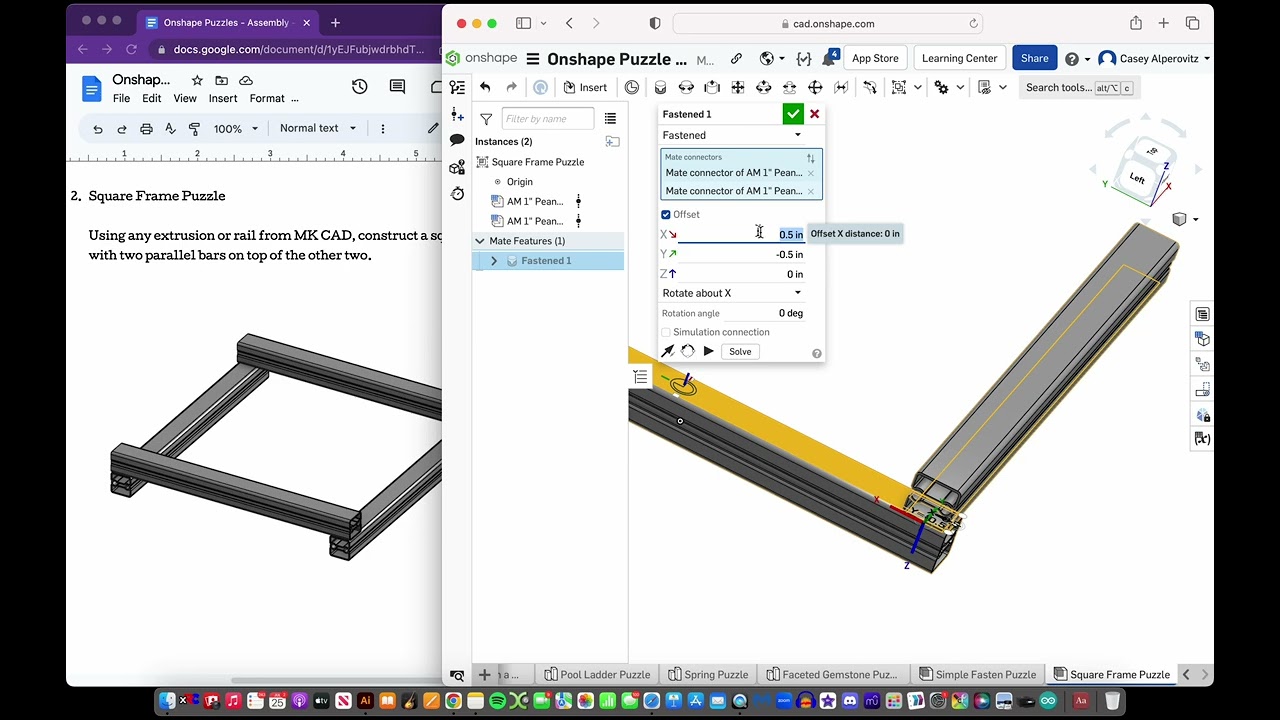Open the File menu in Google Docs
This screenshot has height=720, width=1280.
coord(121,98)
